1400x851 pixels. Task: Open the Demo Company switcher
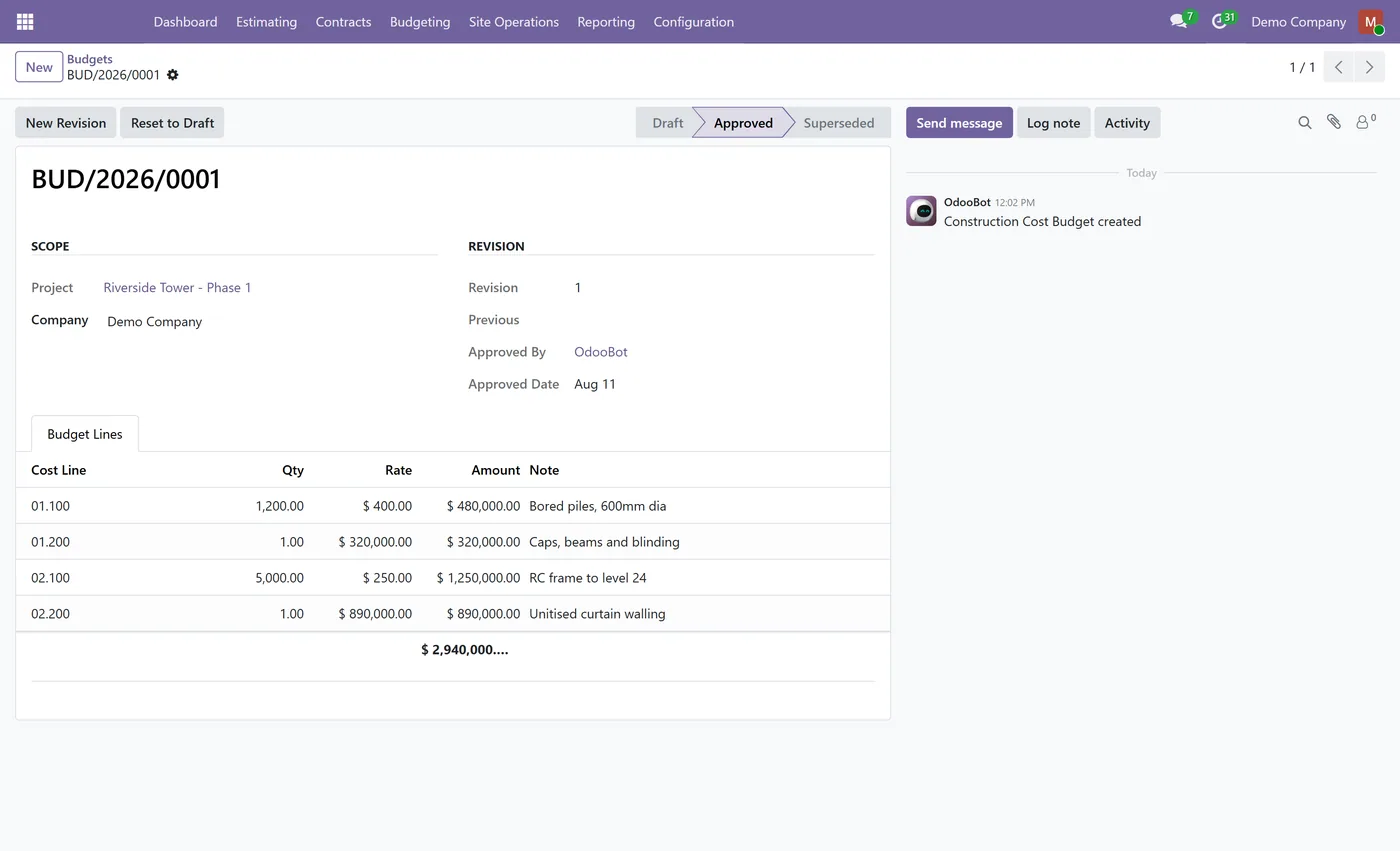click(1298, 22)
